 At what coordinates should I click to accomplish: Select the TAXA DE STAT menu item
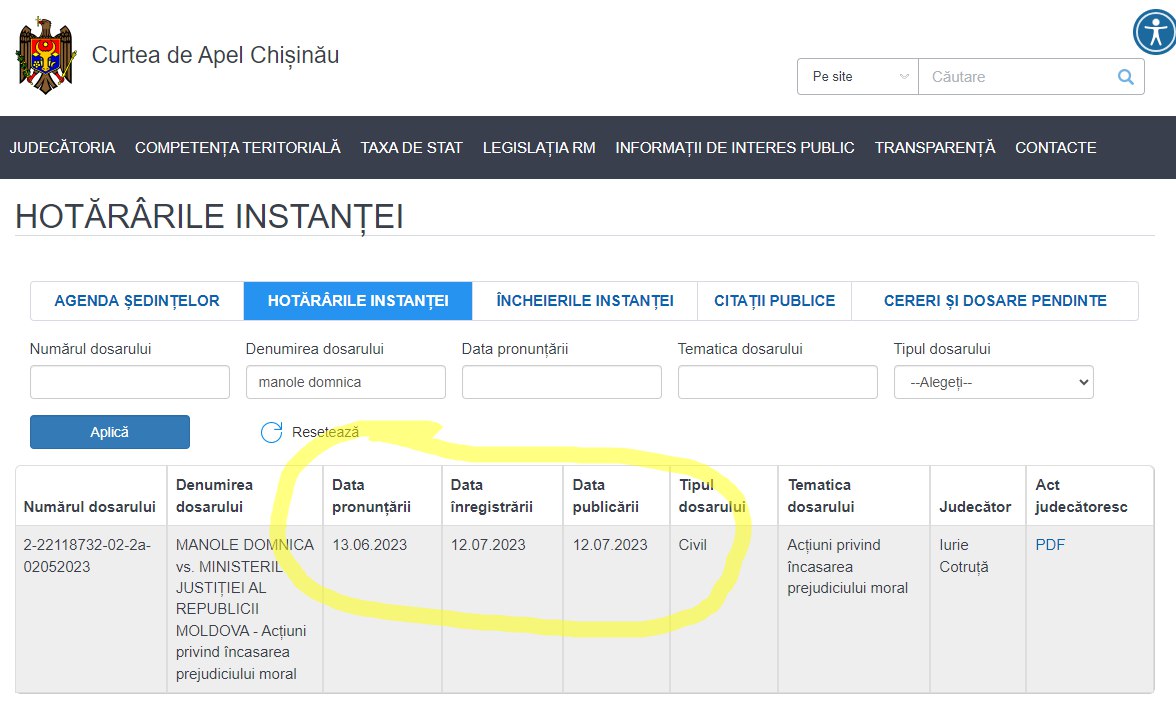pyautogui.click(x=411, y=148)
